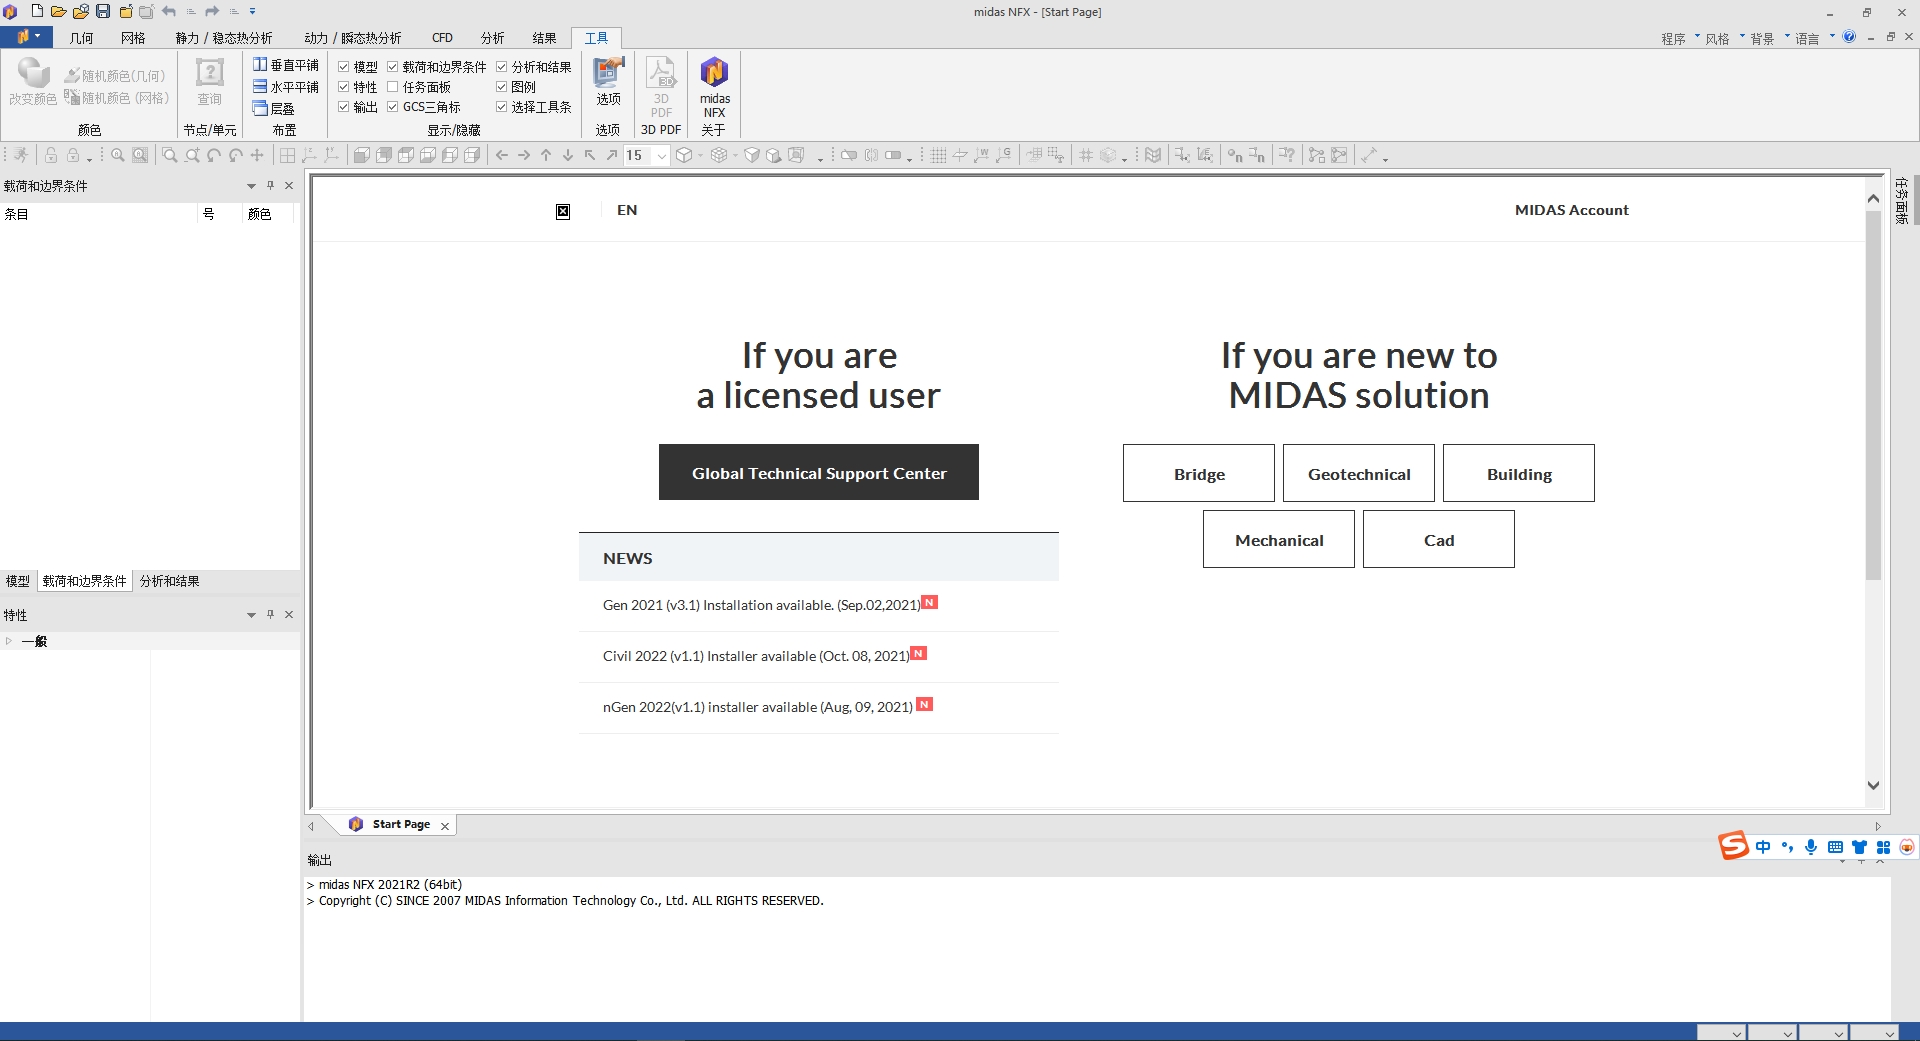Viewport: 1920px width, 1041px height.
Task: Click the Sogou input method S icon
Action: 1733,846
